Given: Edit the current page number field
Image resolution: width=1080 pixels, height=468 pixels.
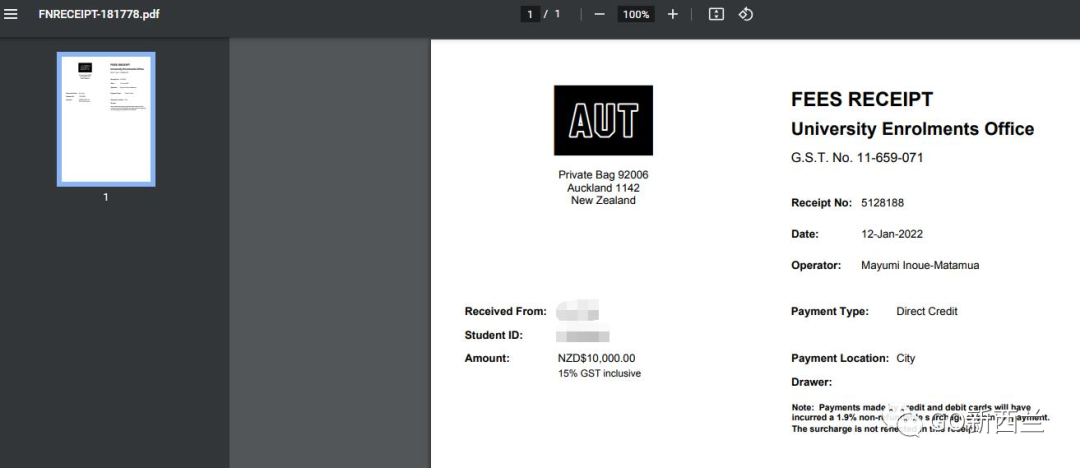Looking at the screenshot, I should click(x=530, y=14).
